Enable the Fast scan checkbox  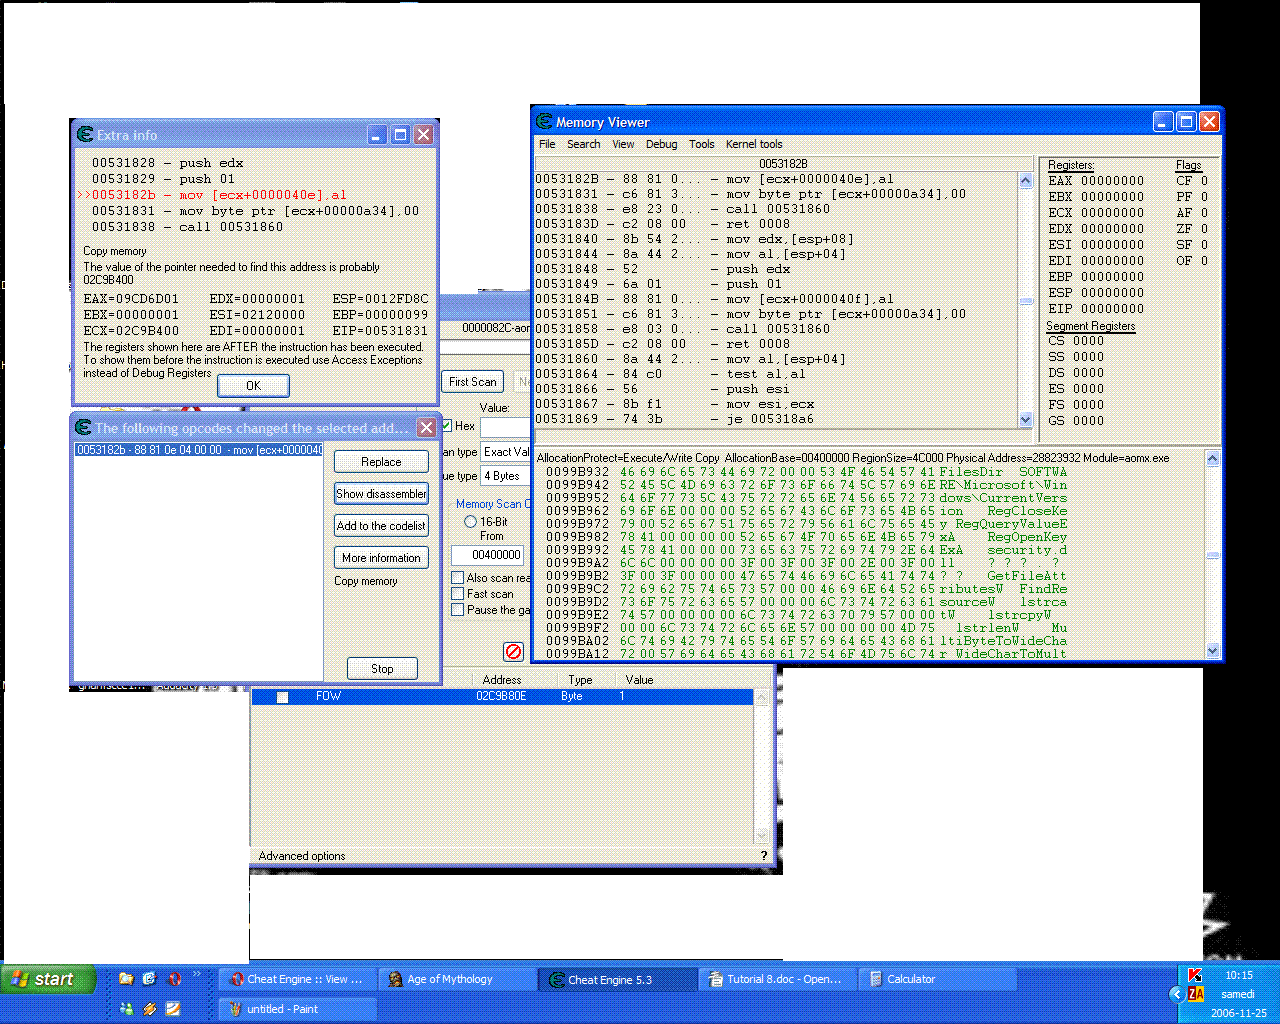(x=458, y=594)
